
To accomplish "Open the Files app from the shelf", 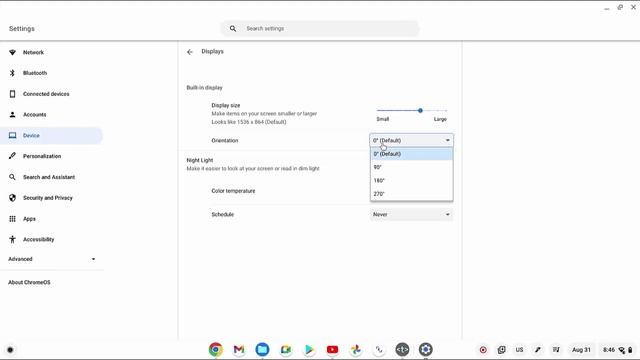I will (x=262, y=349).
